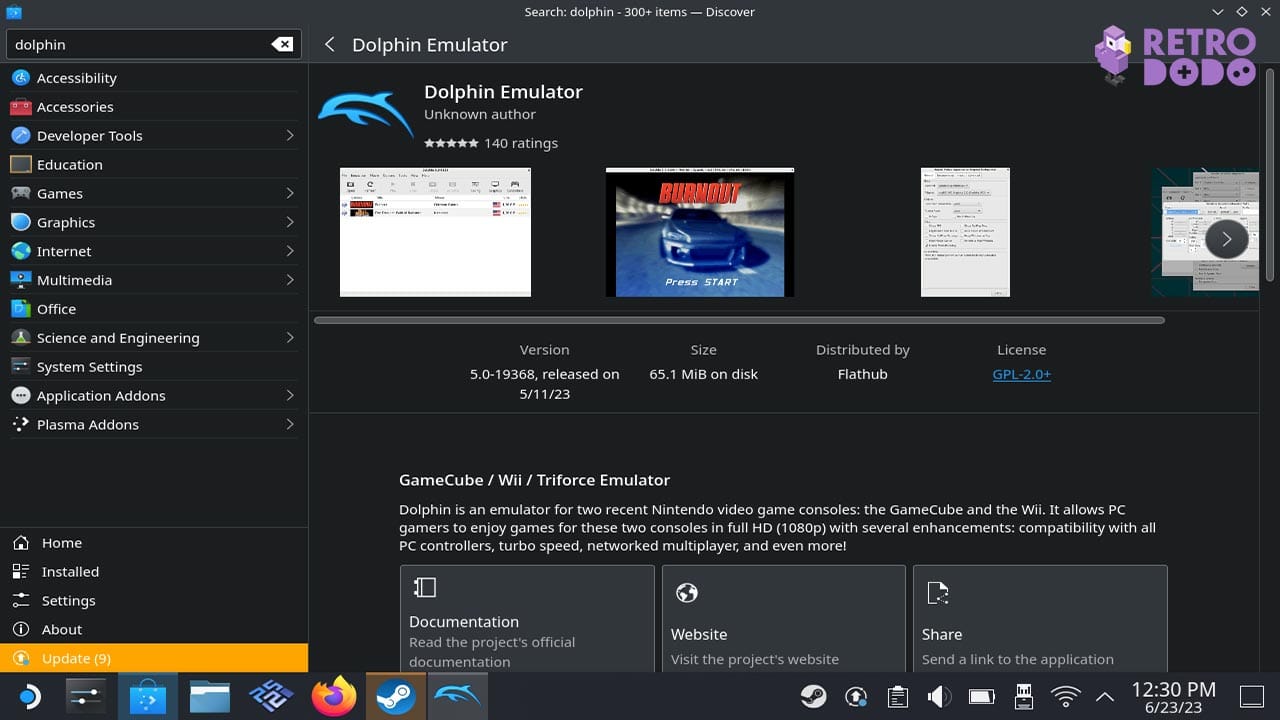Click the Show Desktop button
The height and width of the screenshot is (720, 1280).
[1251, 697]
